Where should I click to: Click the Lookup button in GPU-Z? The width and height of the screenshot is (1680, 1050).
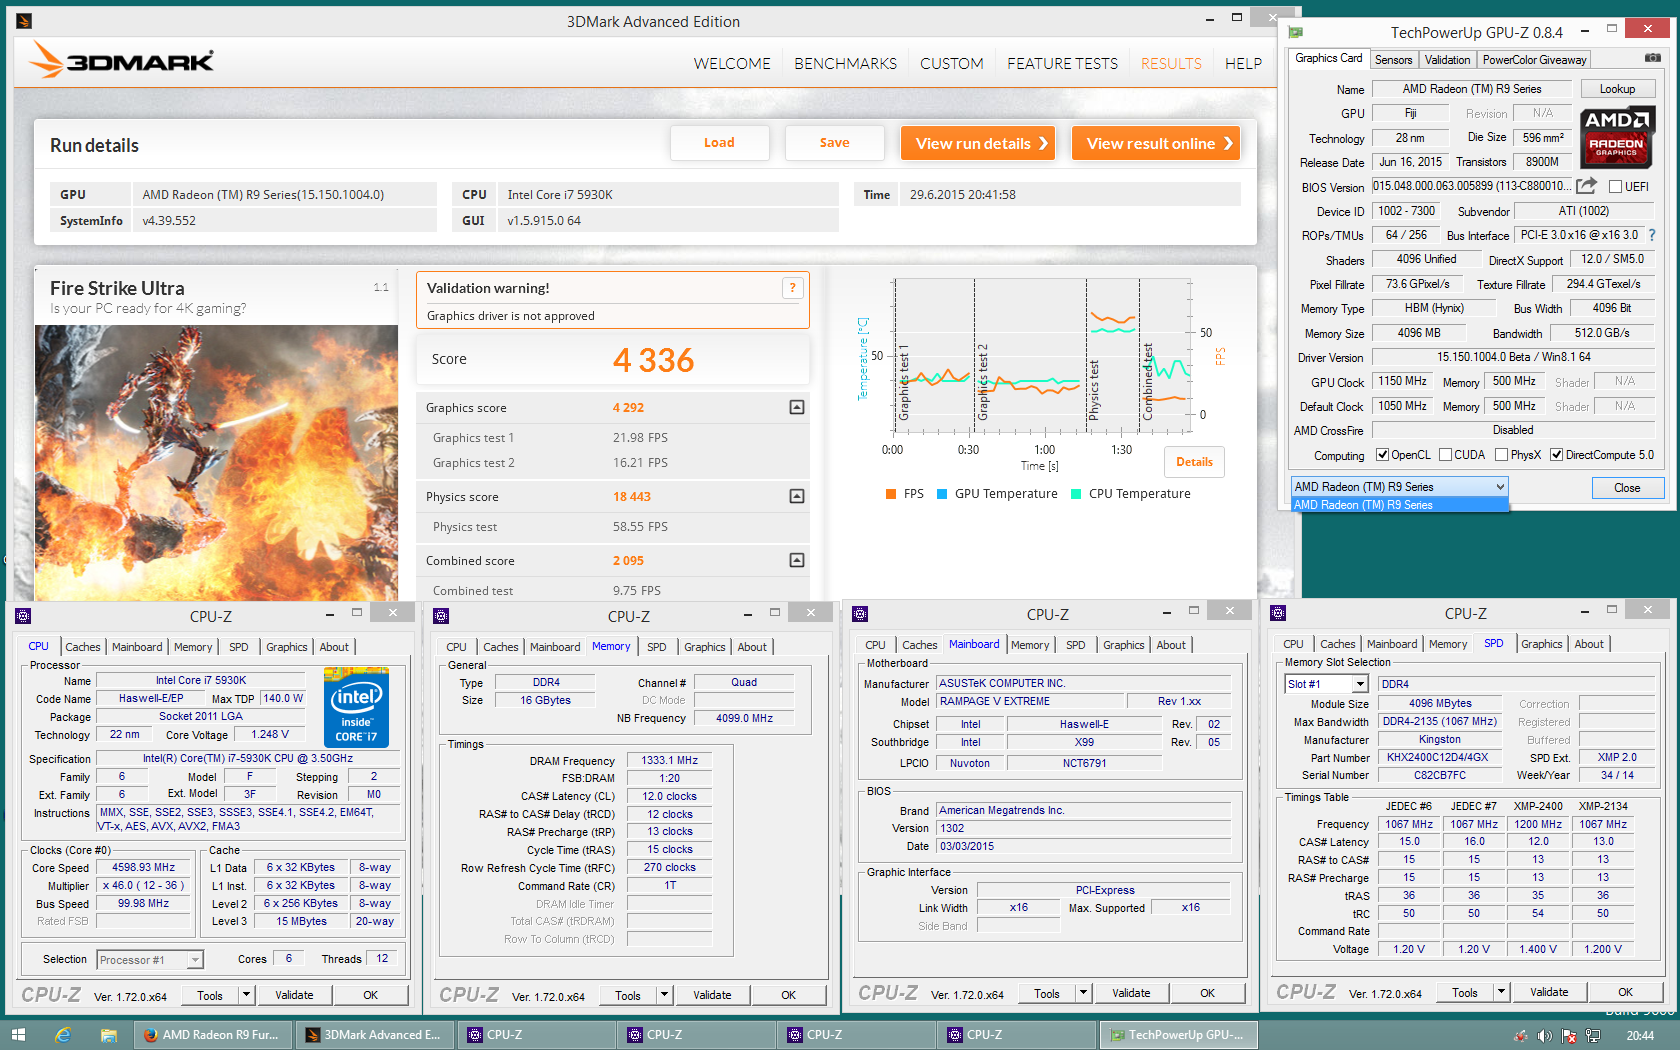[x=1617, y=89]
